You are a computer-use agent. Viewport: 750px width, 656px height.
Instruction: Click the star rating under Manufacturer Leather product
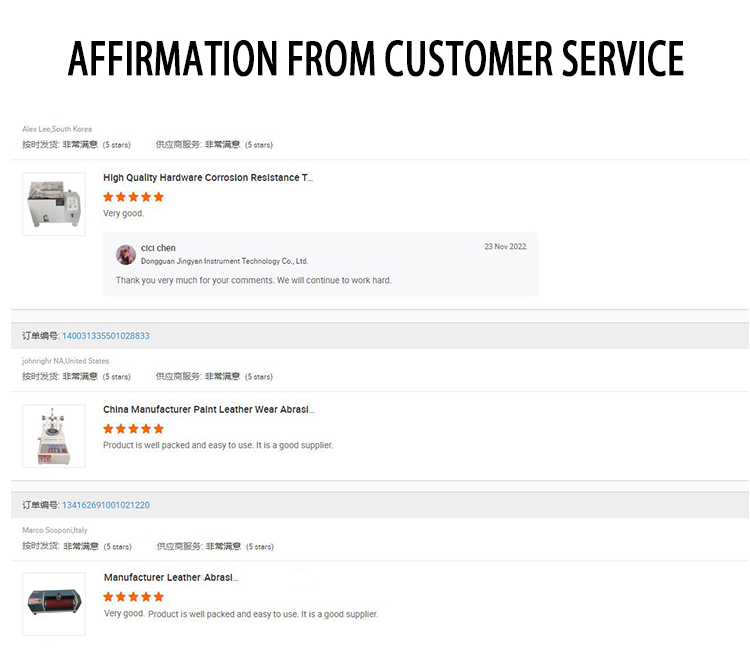tap(133, 597)
